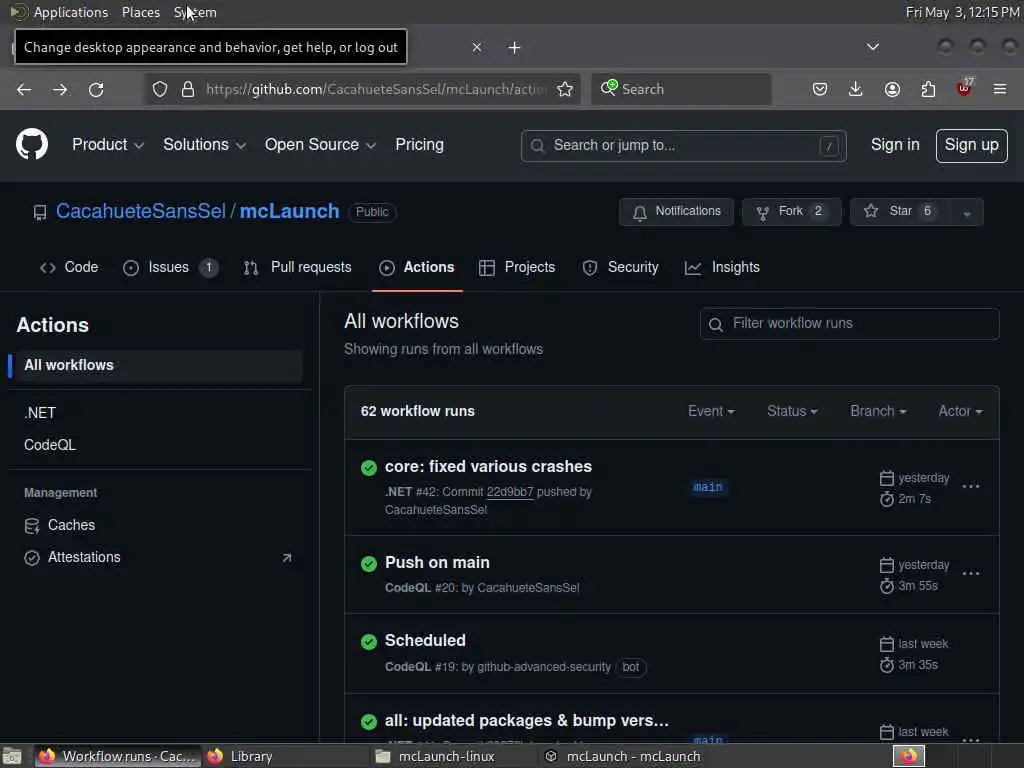This screenshot has height=768, width=1024.
Task: Click the Sign up button
Action: (971, 146)
